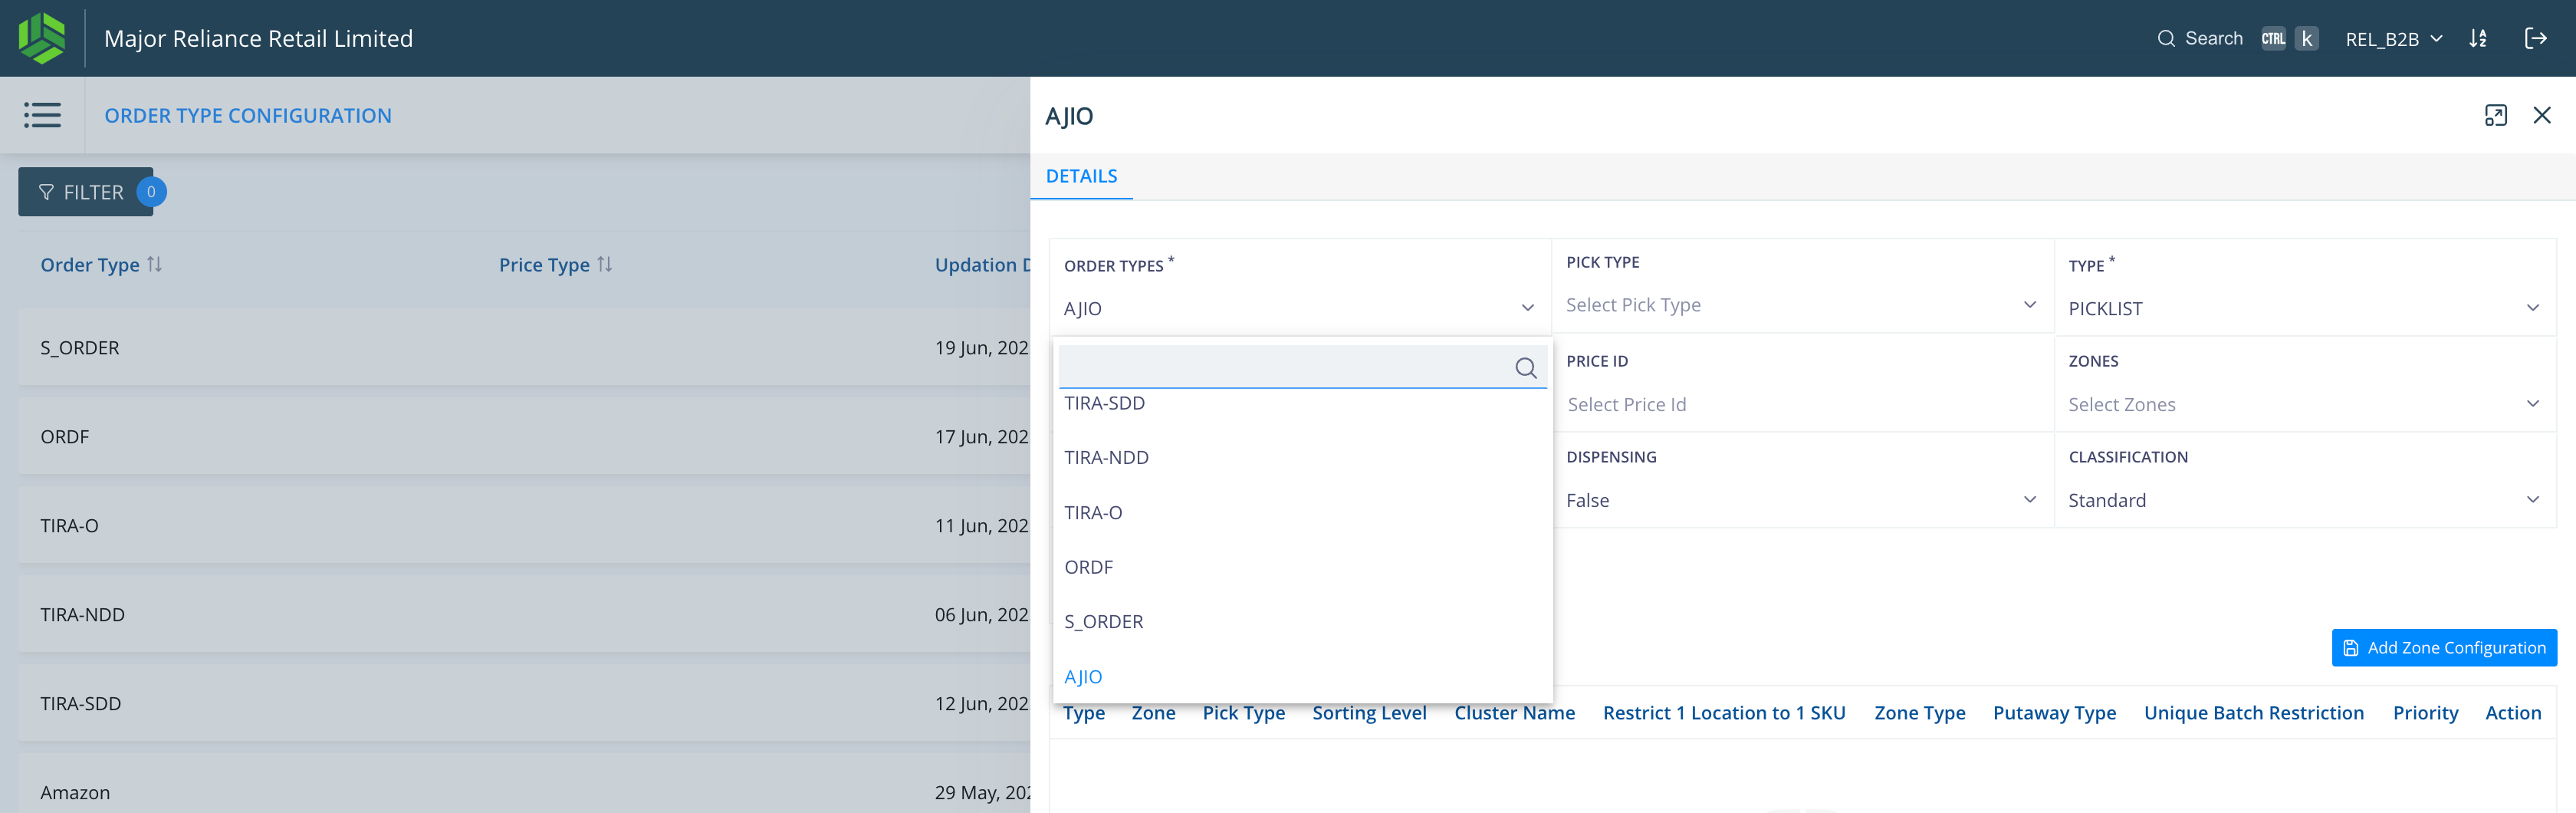Click Major Reliance Retail Limited title
The width and height of the screenshot is (2576, 813).
click(258, 39)
